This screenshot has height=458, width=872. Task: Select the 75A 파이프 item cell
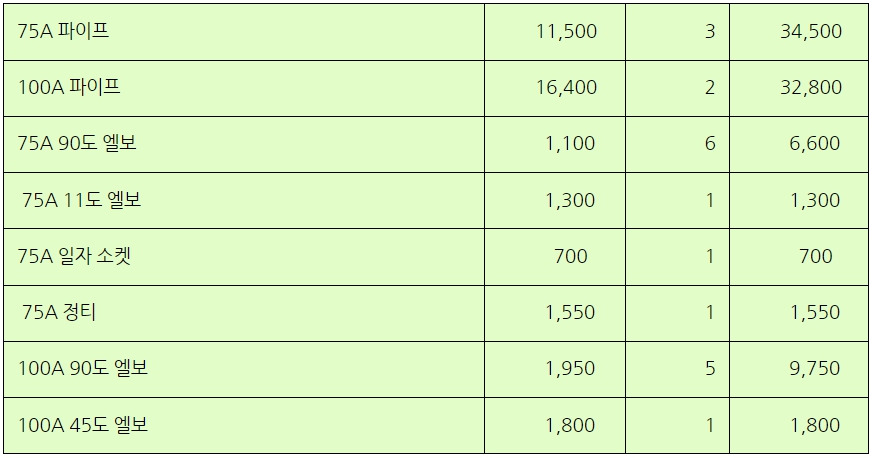[244, 32]
